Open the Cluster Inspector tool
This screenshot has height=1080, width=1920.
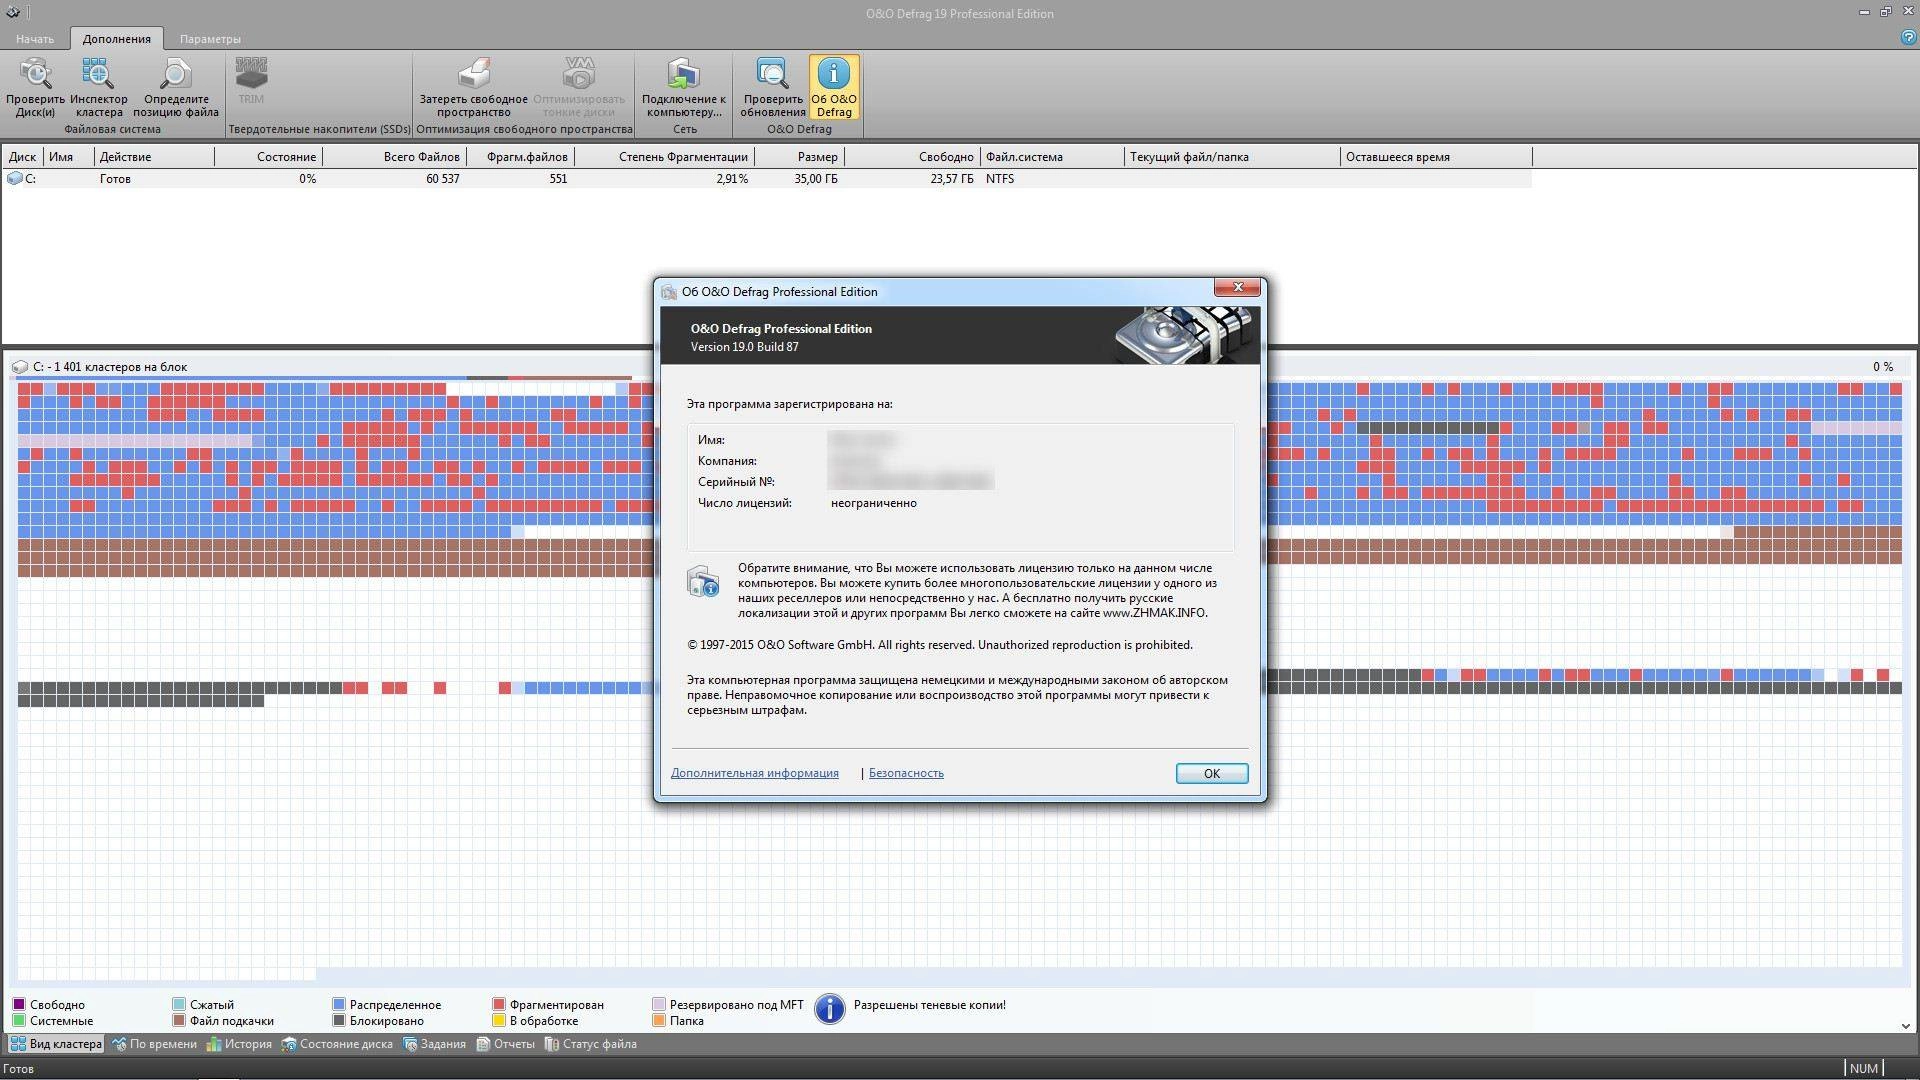[x=98, y=74]
